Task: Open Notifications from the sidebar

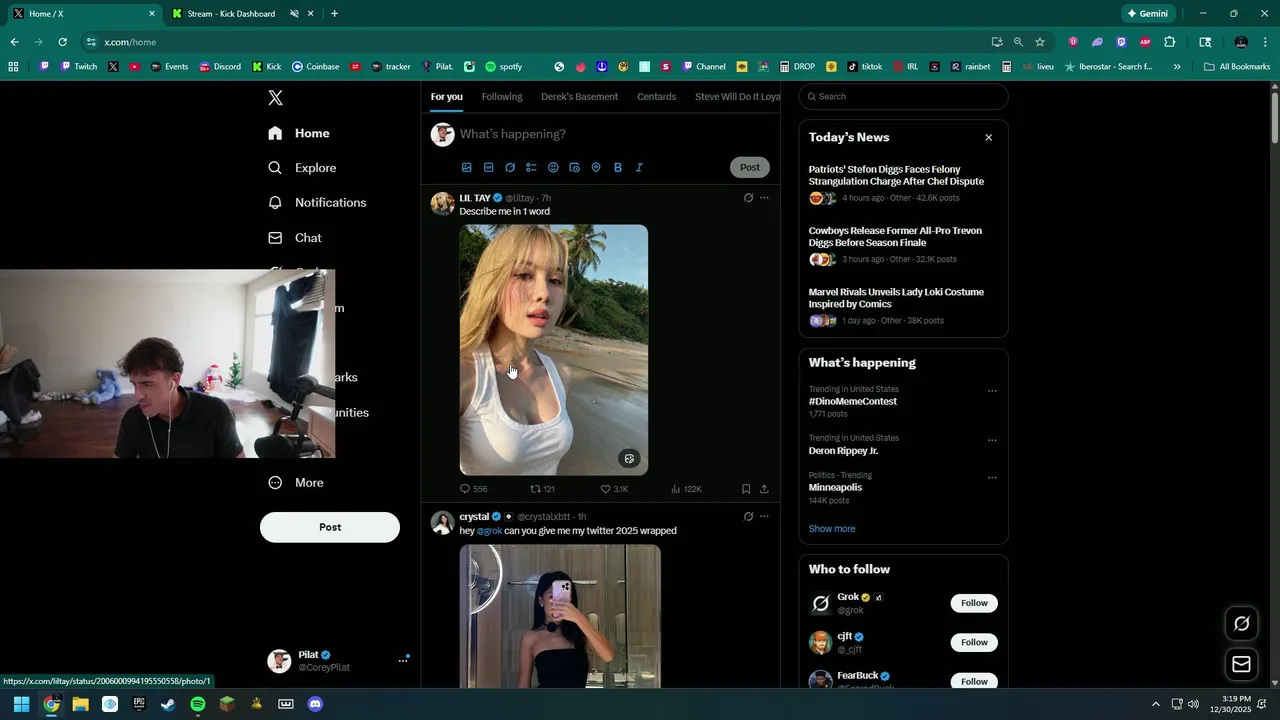Action: pyautogui.click(x=317, y=203)
